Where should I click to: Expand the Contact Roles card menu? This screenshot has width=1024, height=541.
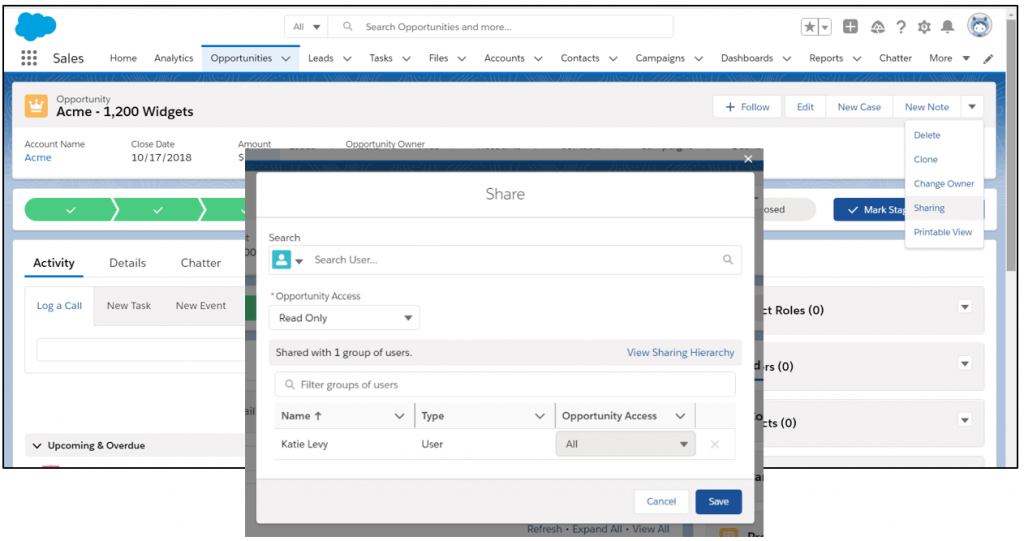click(x=965, y=307)
